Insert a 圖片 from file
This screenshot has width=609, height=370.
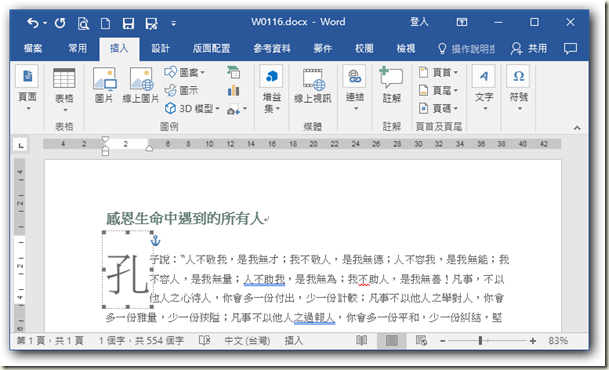[104, 85]
